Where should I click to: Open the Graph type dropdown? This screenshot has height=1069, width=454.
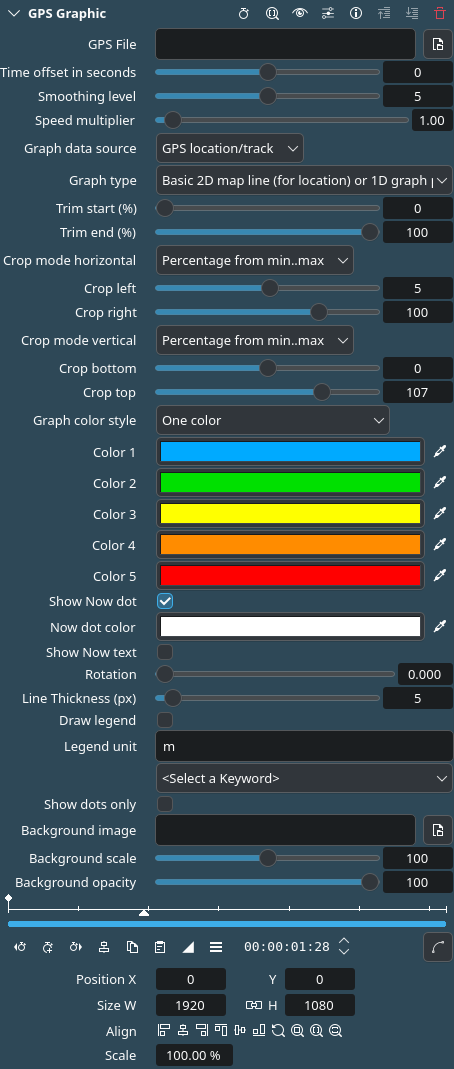point(304,181)
